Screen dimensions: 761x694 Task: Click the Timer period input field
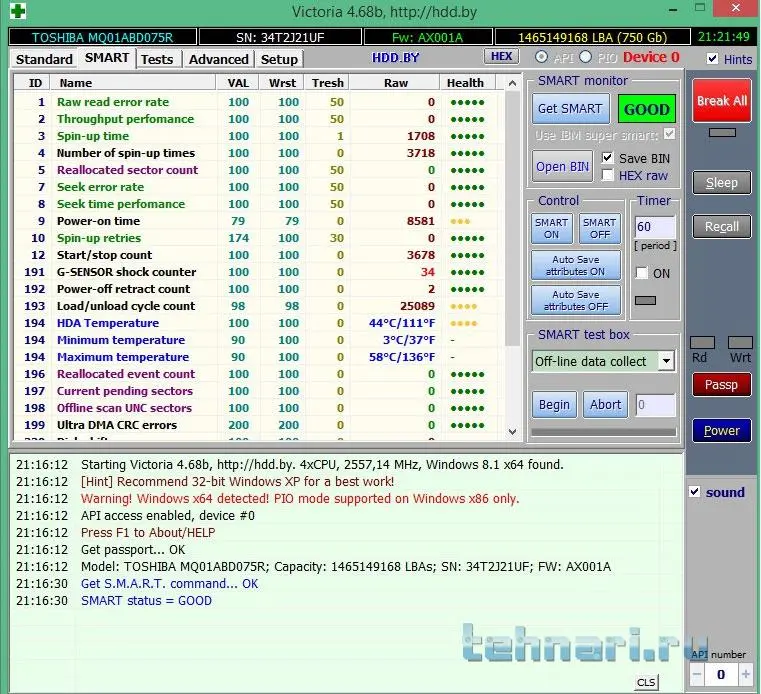(x=655, y=227)
